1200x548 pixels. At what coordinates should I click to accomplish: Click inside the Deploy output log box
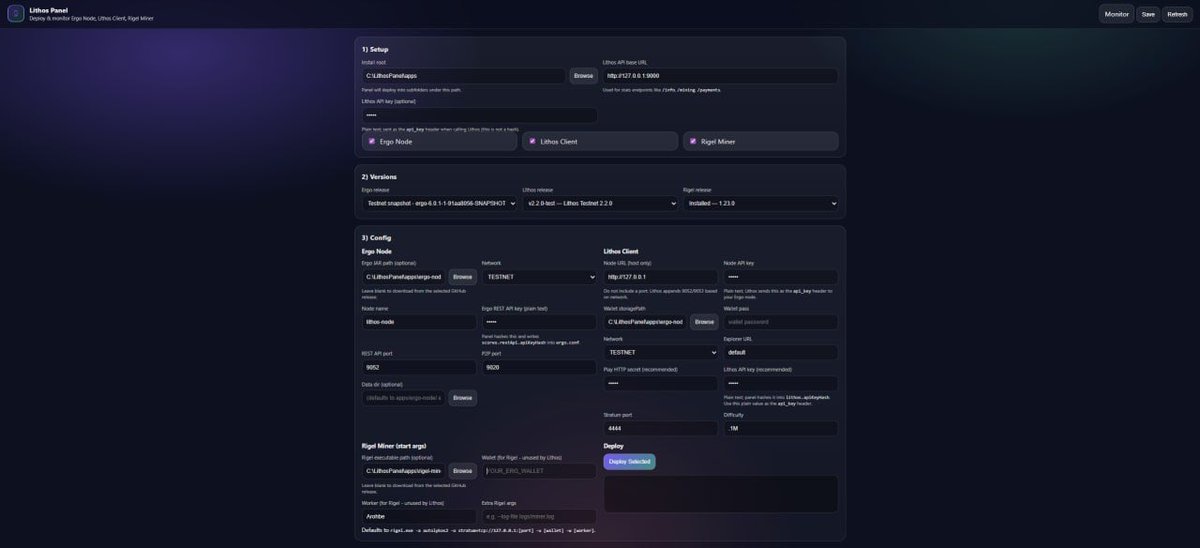721,494
